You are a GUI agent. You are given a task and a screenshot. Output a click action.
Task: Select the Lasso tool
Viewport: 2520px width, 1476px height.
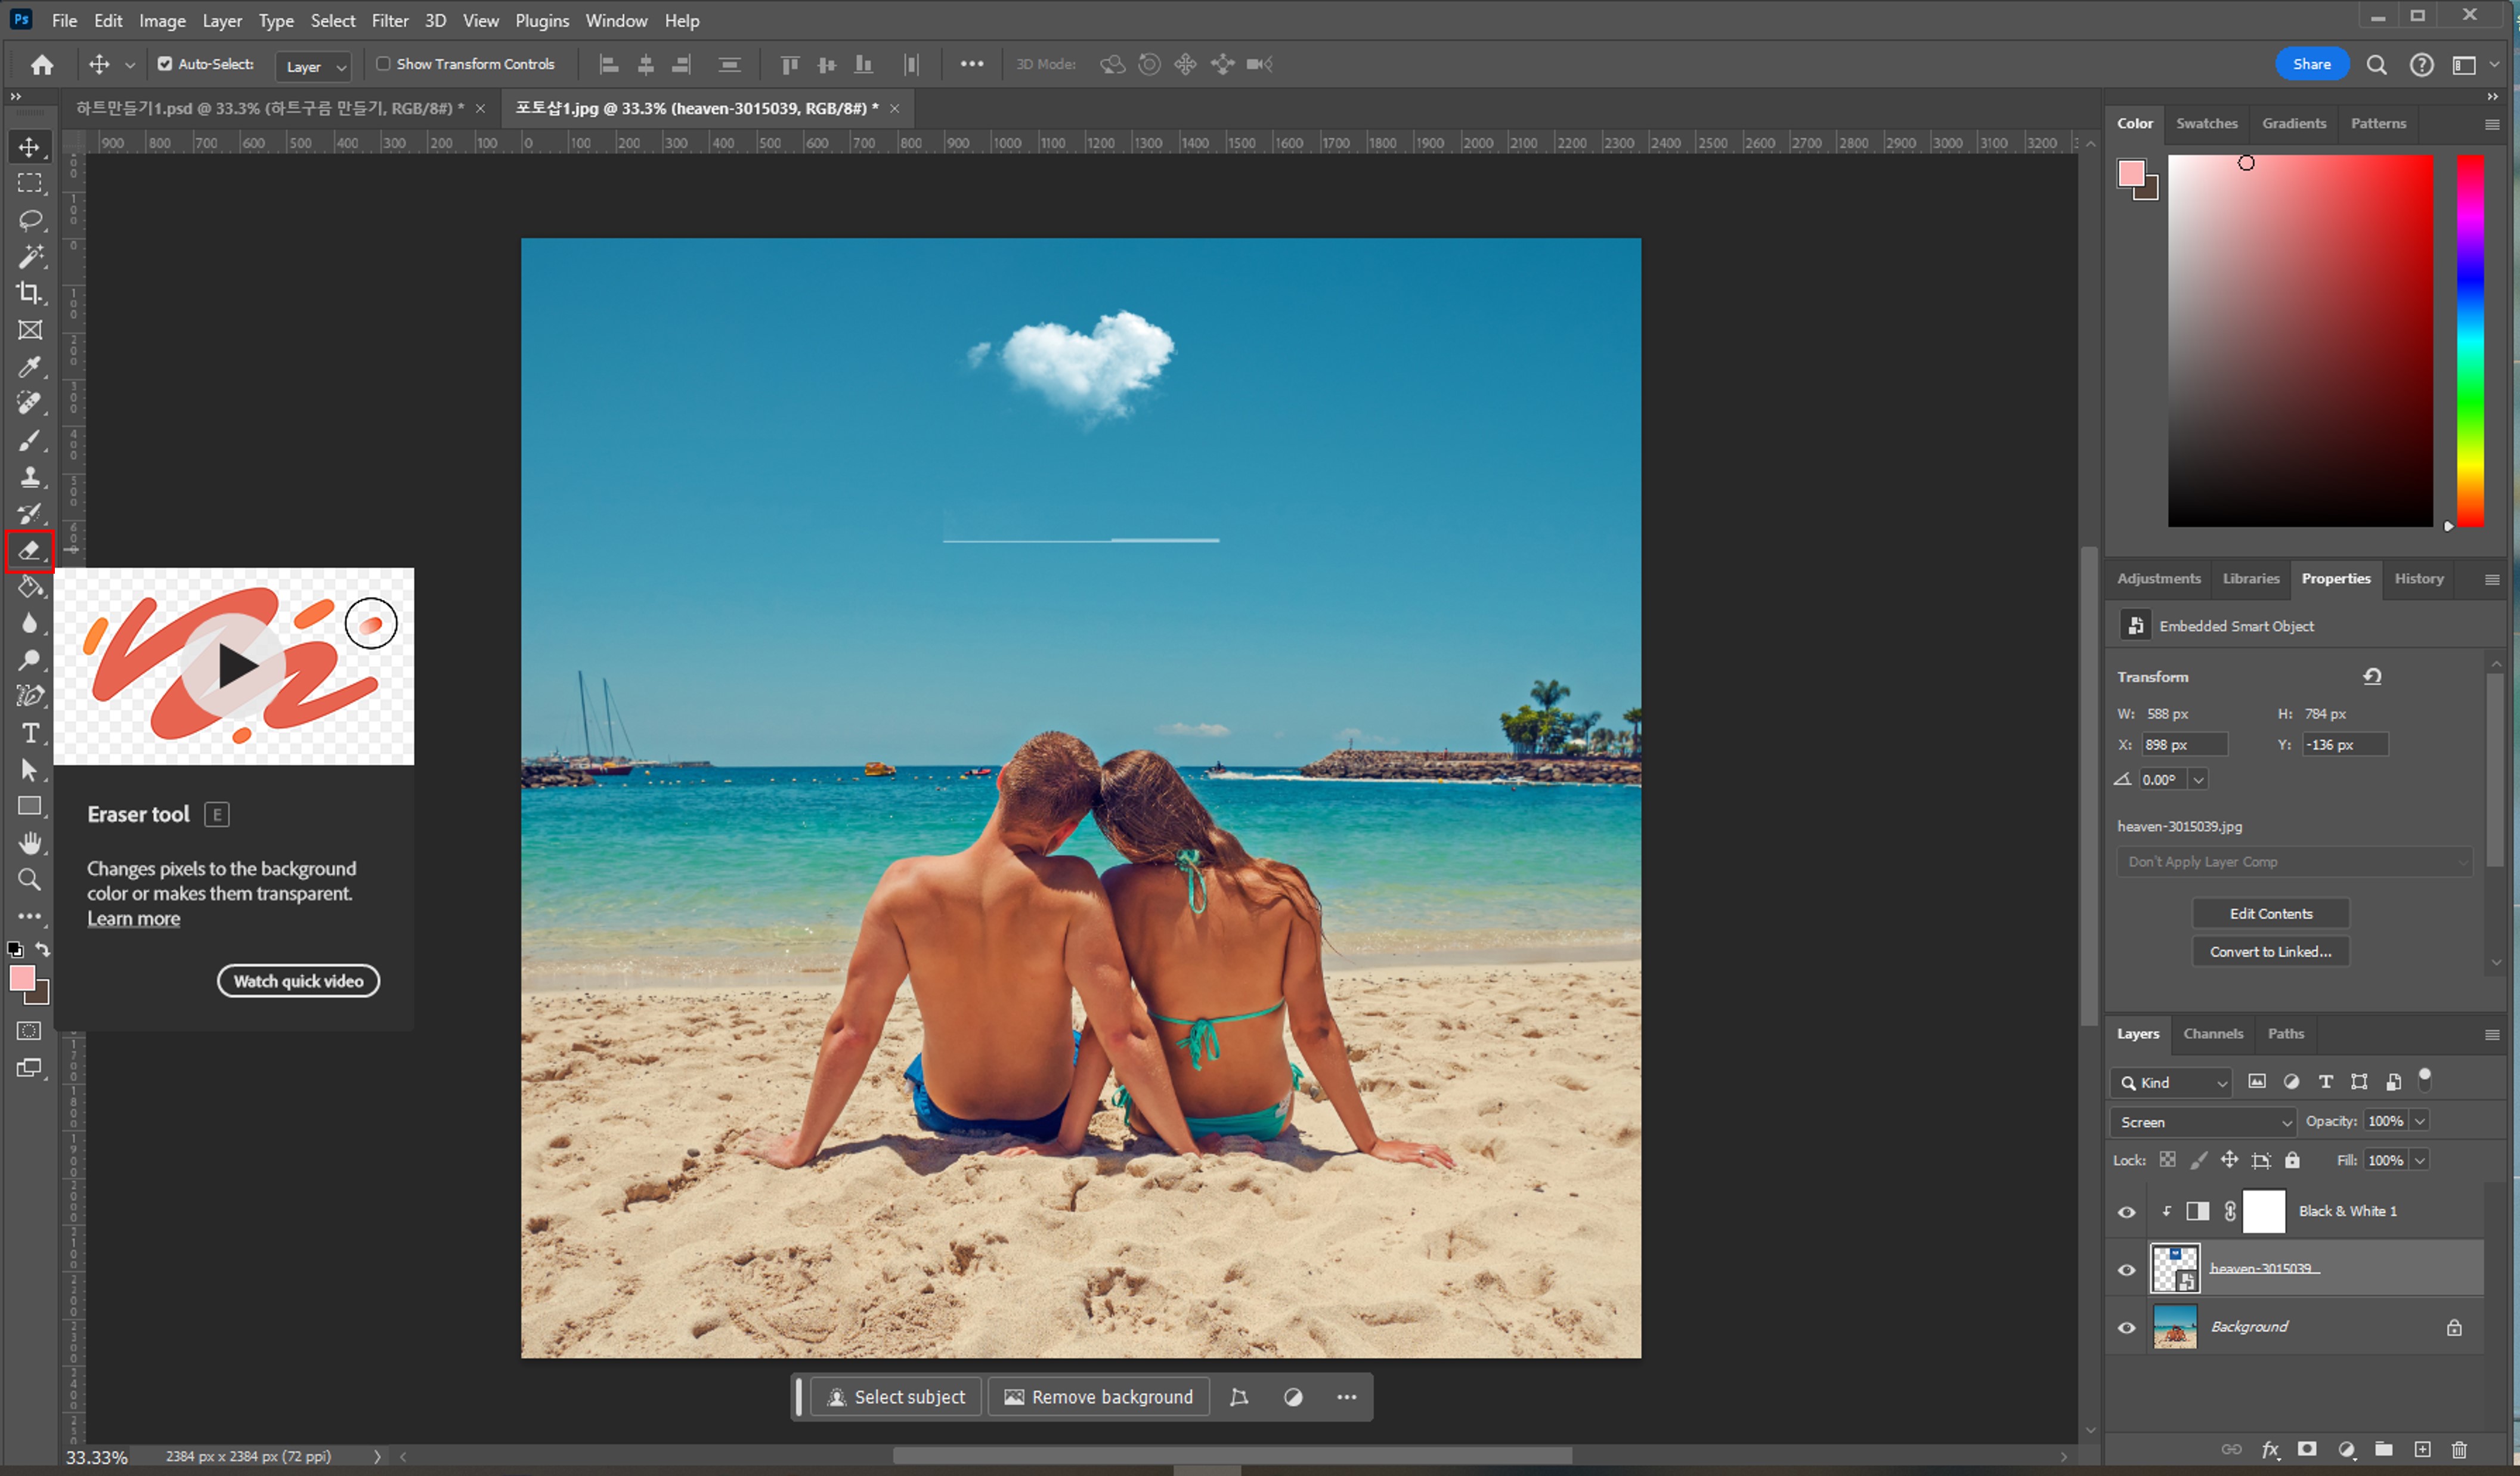[30, 220]
